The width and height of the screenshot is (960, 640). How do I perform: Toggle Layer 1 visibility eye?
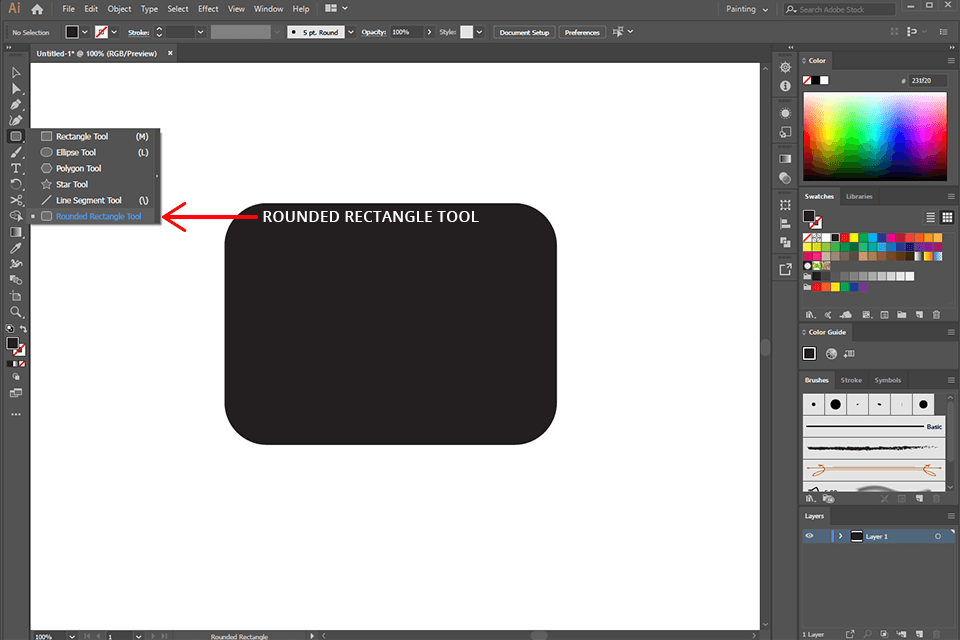pyautogui.click(x=810, y=536)
